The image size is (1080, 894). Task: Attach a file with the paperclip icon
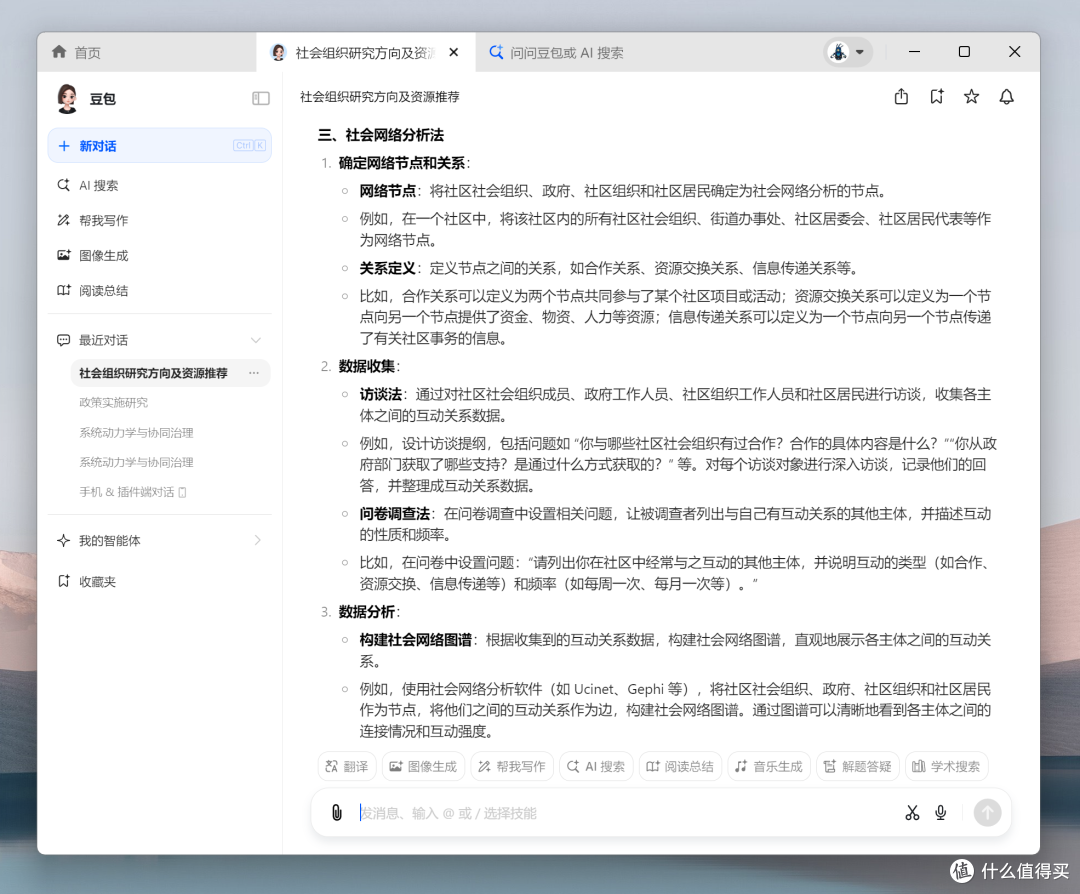[x=337, y=813]
